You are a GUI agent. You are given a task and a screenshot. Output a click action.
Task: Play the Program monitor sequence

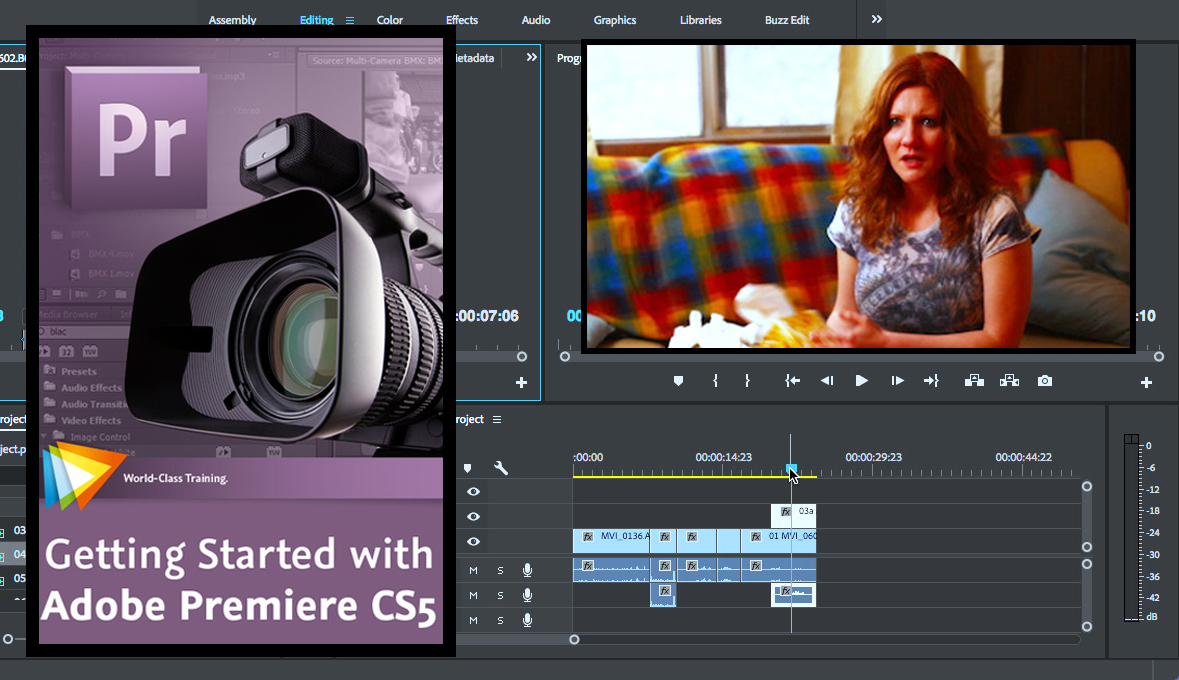(x=862, y=381)
